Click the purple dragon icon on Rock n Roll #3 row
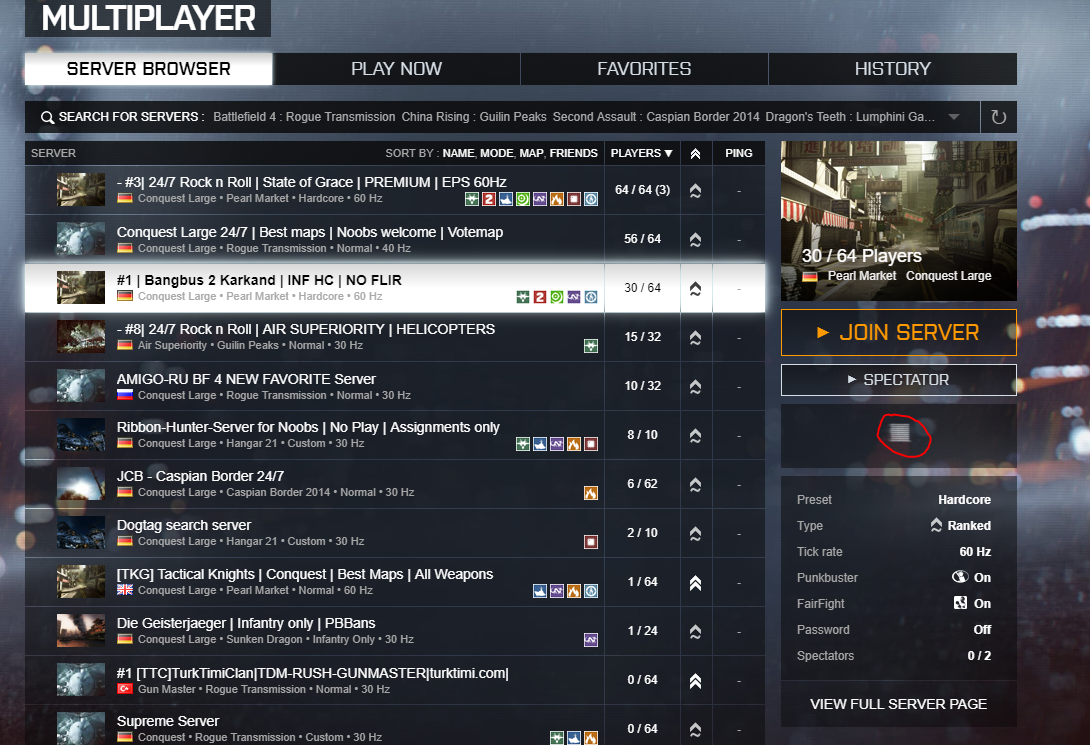This screenshot has height=745, width=1090. point(540,199)
